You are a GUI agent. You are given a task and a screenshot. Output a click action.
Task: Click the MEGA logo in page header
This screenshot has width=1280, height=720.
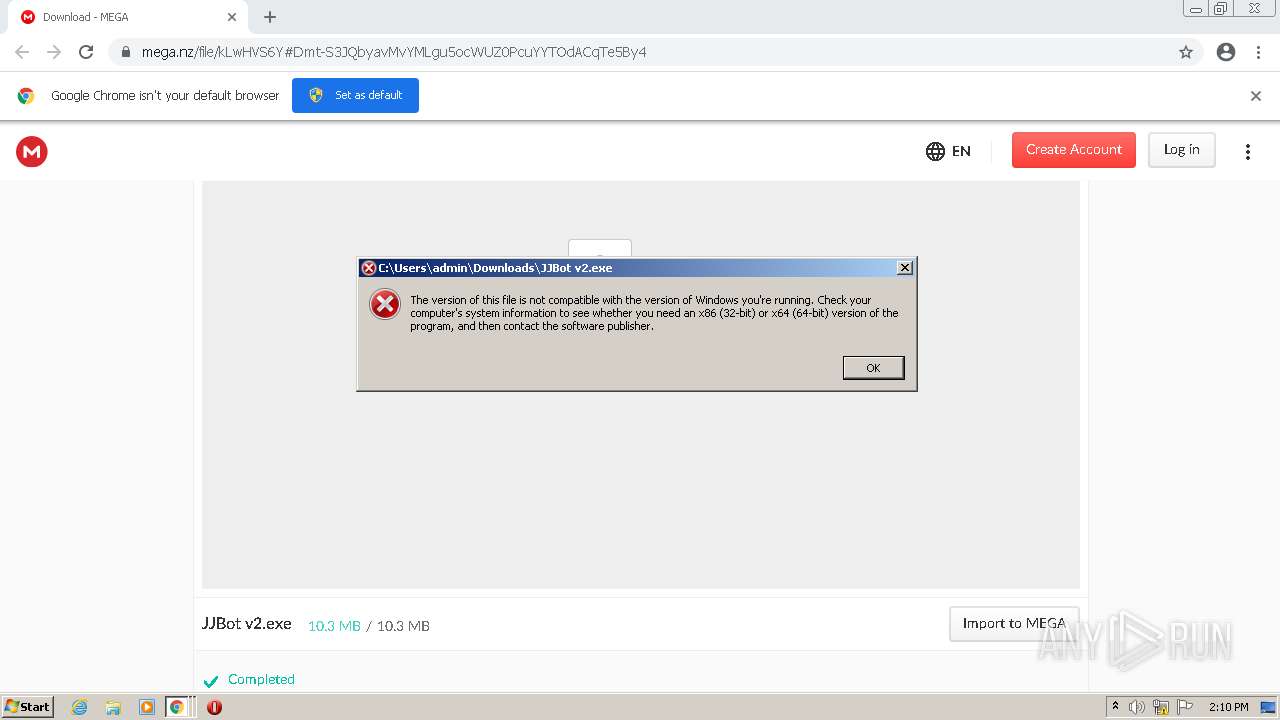[x=32, y=151]
